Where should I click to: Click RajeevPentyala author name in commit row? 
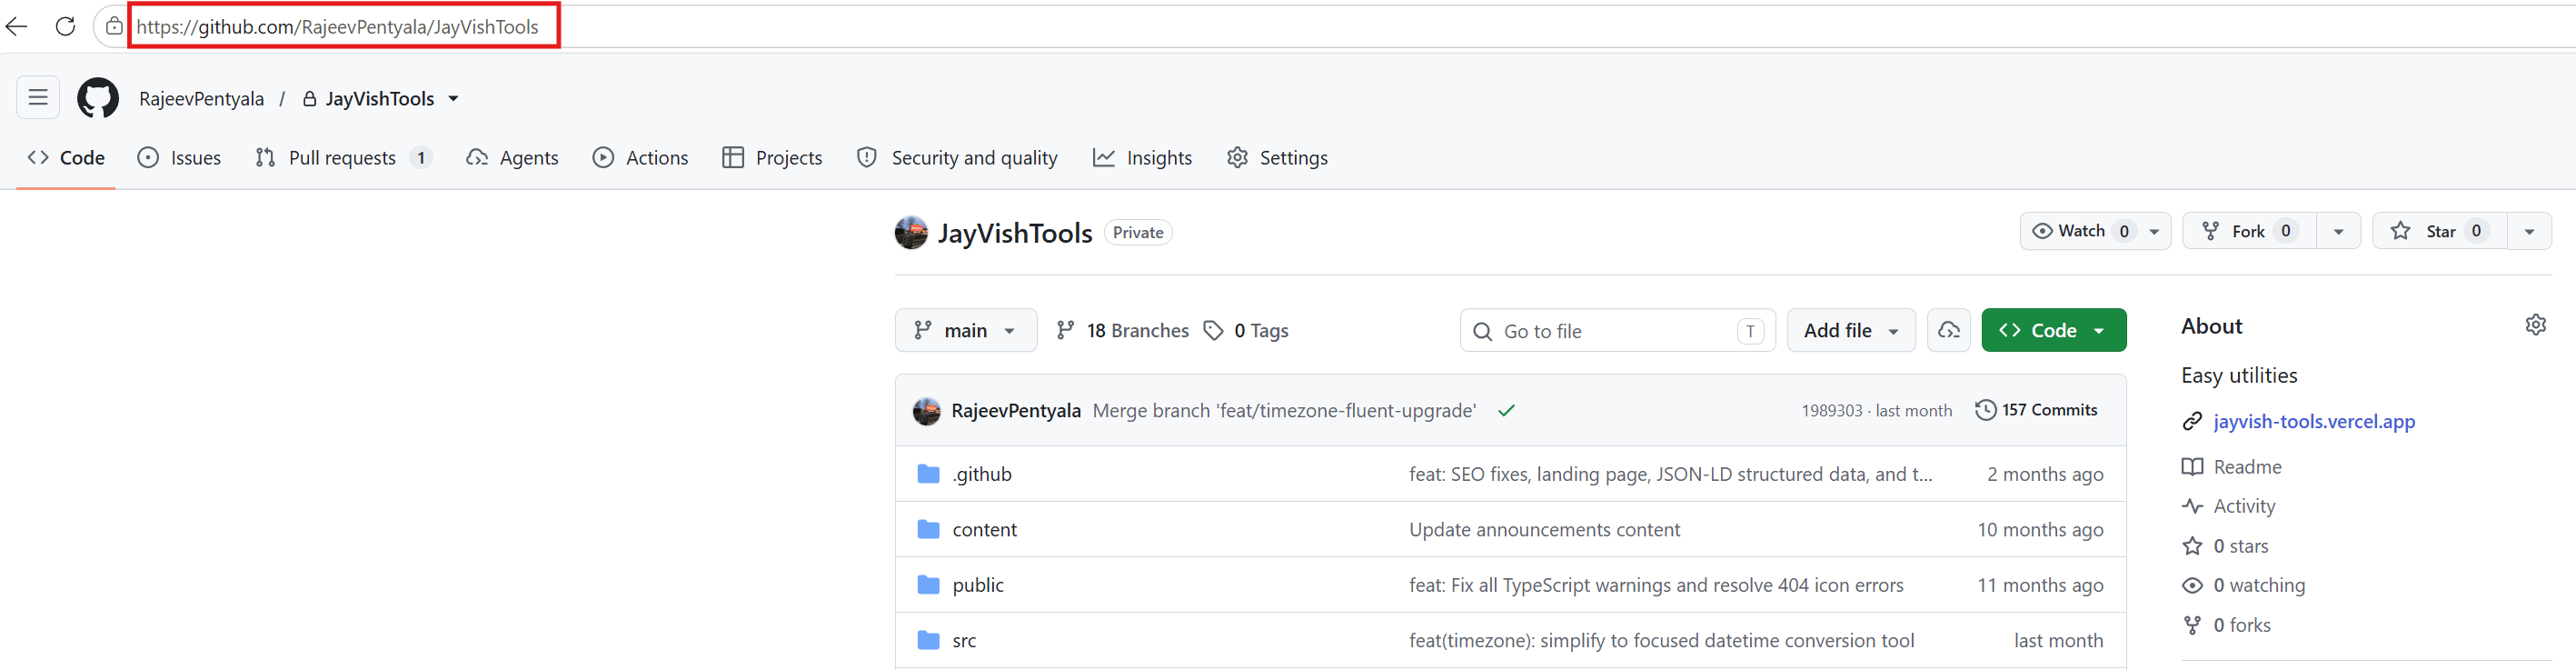[x=1016, y=411]
